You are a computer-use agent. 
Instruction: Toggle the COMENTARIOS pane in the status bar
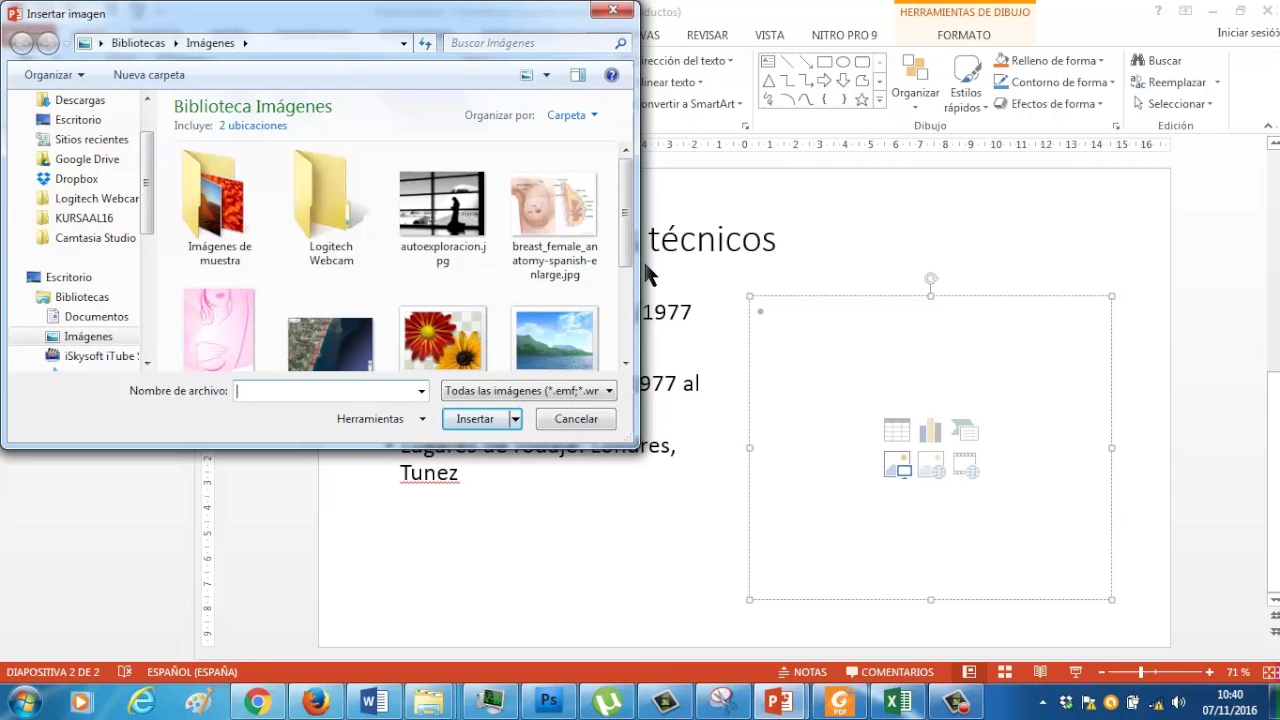pyautogui.click(x=890, y=672)
